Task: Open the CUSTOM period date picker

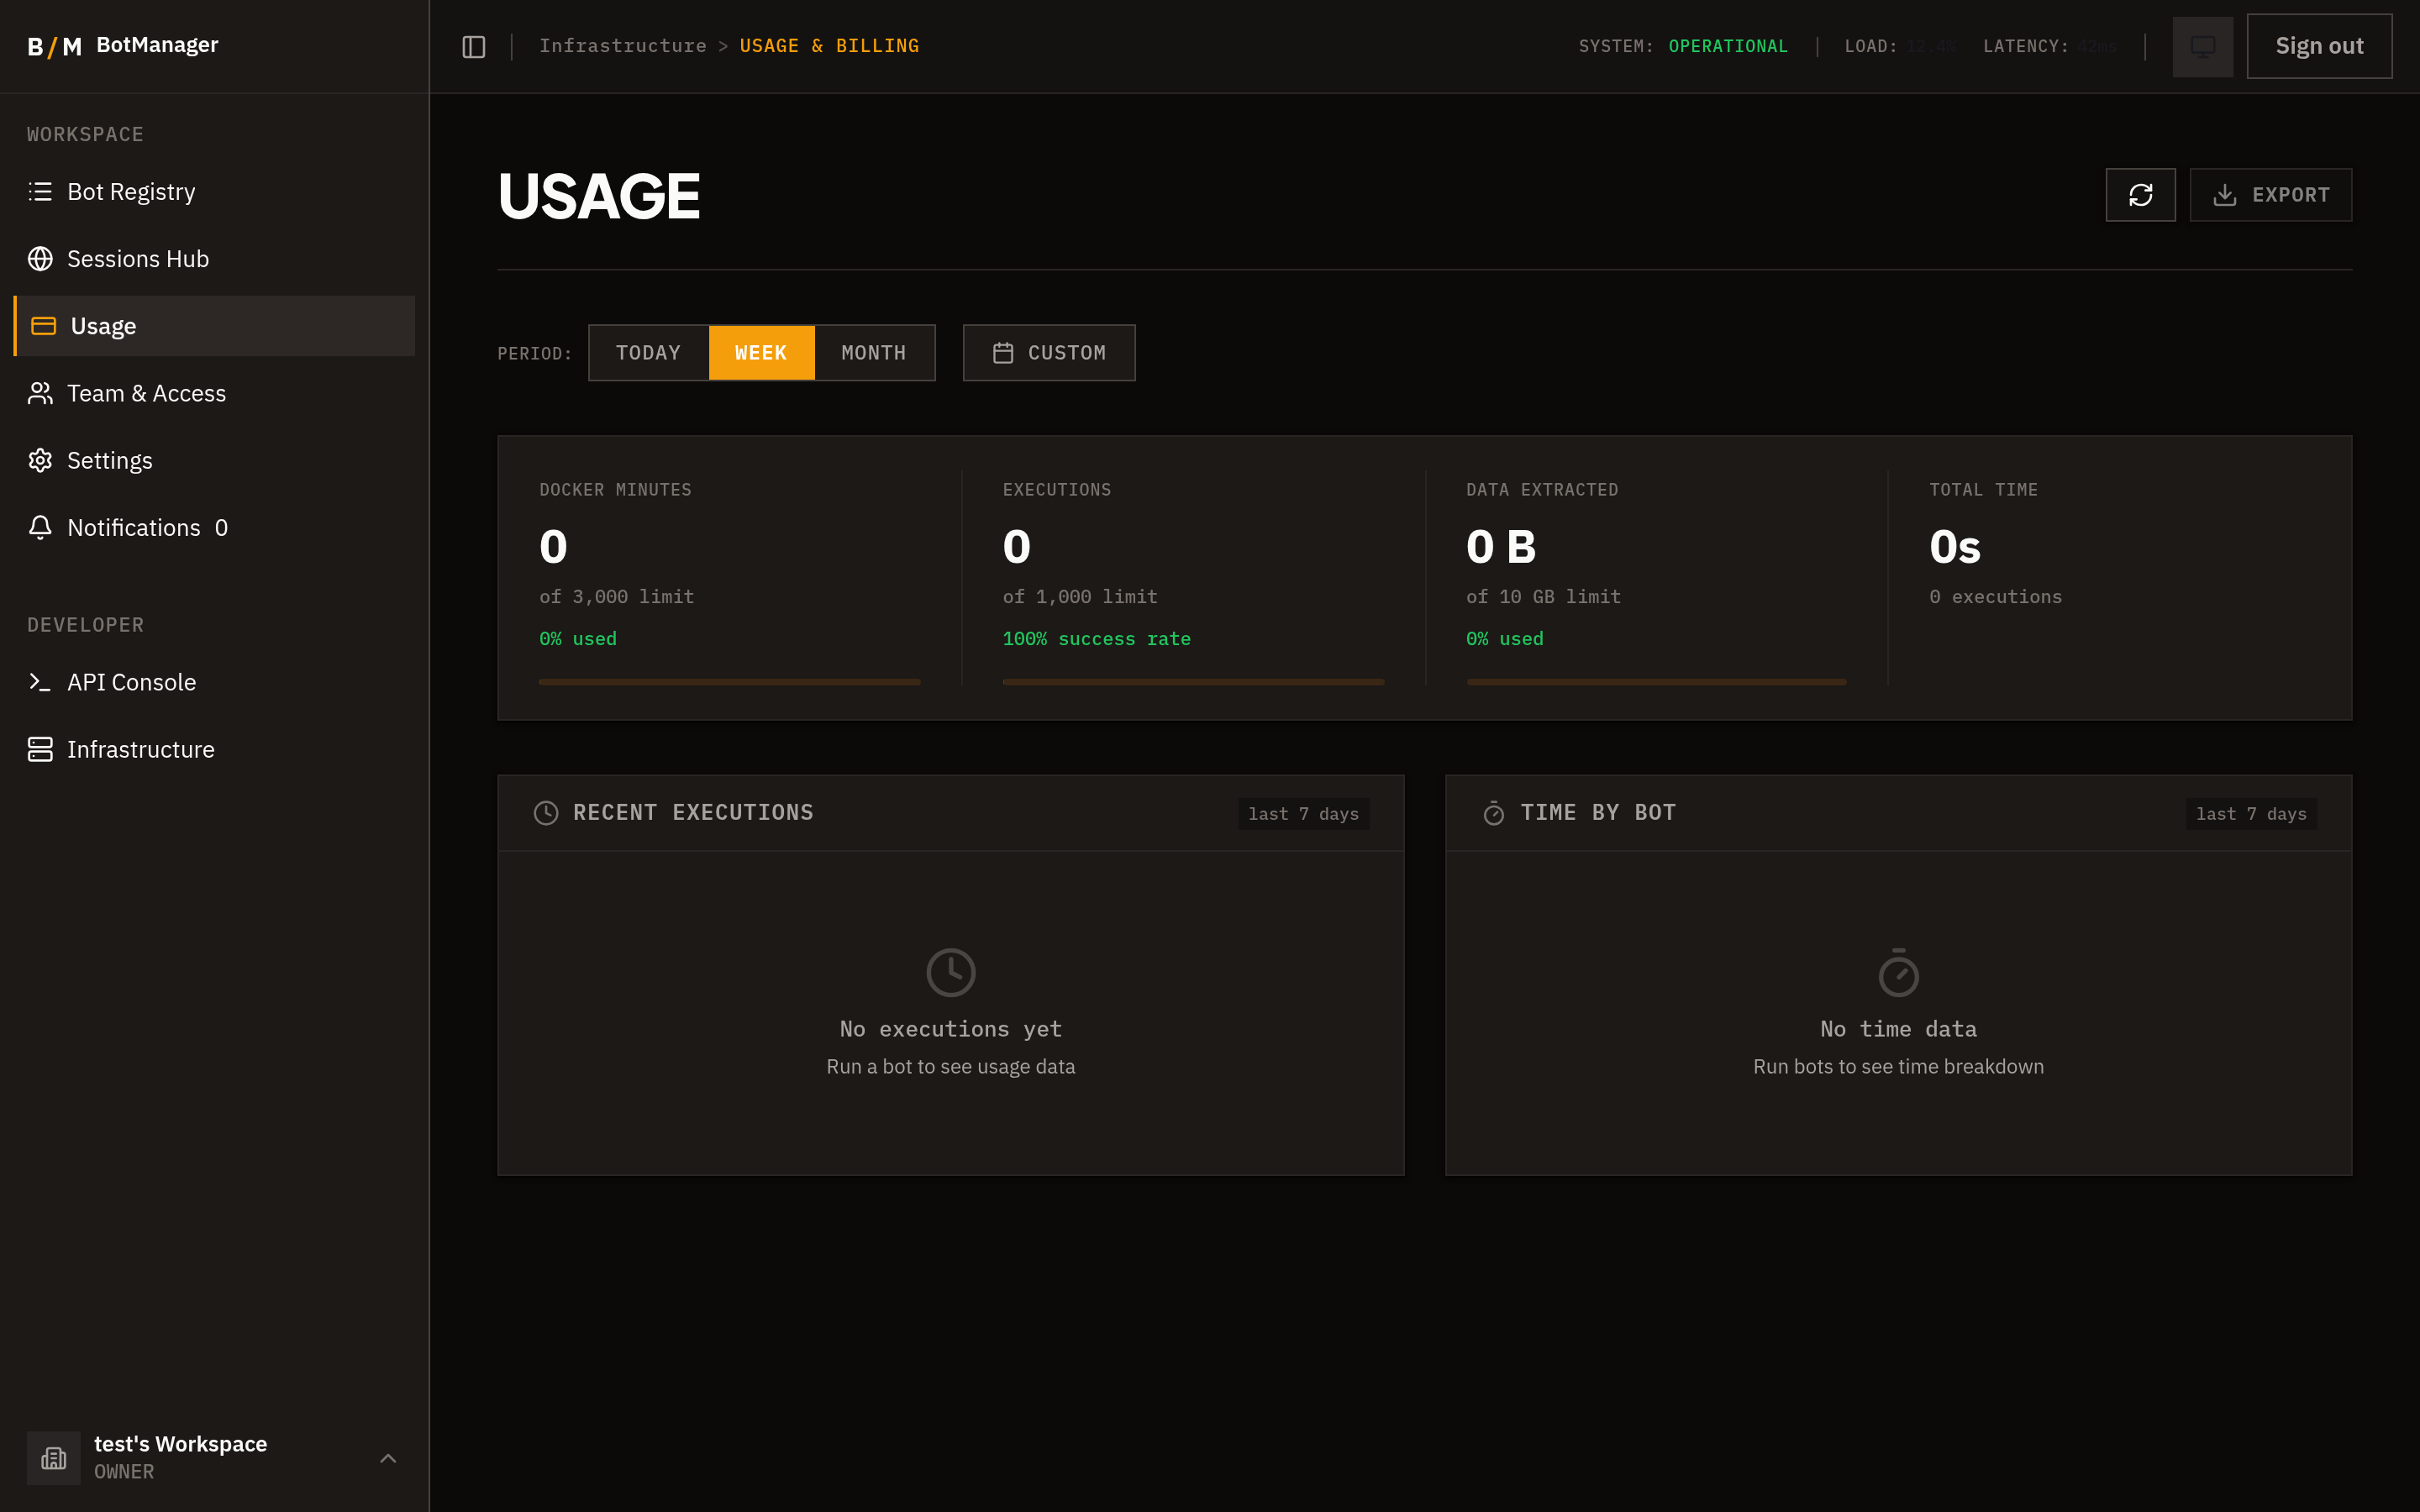Action: tap(1048, 352)
